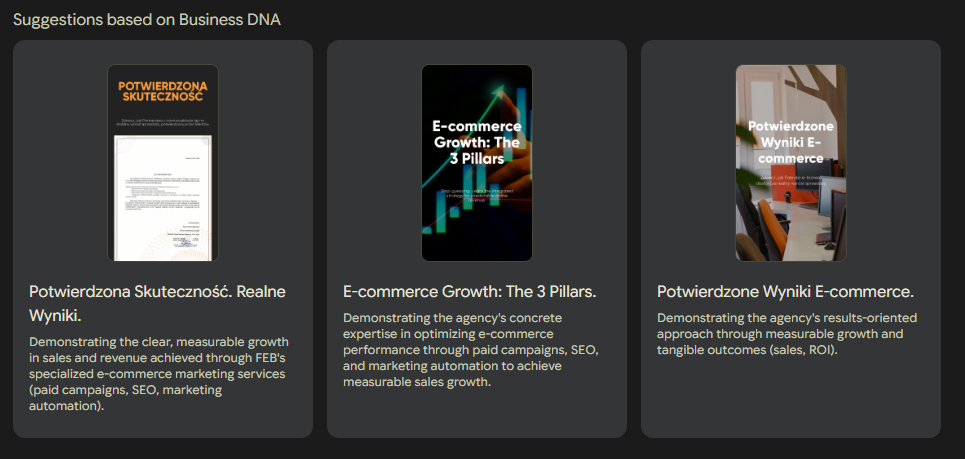Screen dimensions: 965x459
Task: Click the 'E-commerce Growth: The 3 Pillars.' card title
Action: [469, 292]
